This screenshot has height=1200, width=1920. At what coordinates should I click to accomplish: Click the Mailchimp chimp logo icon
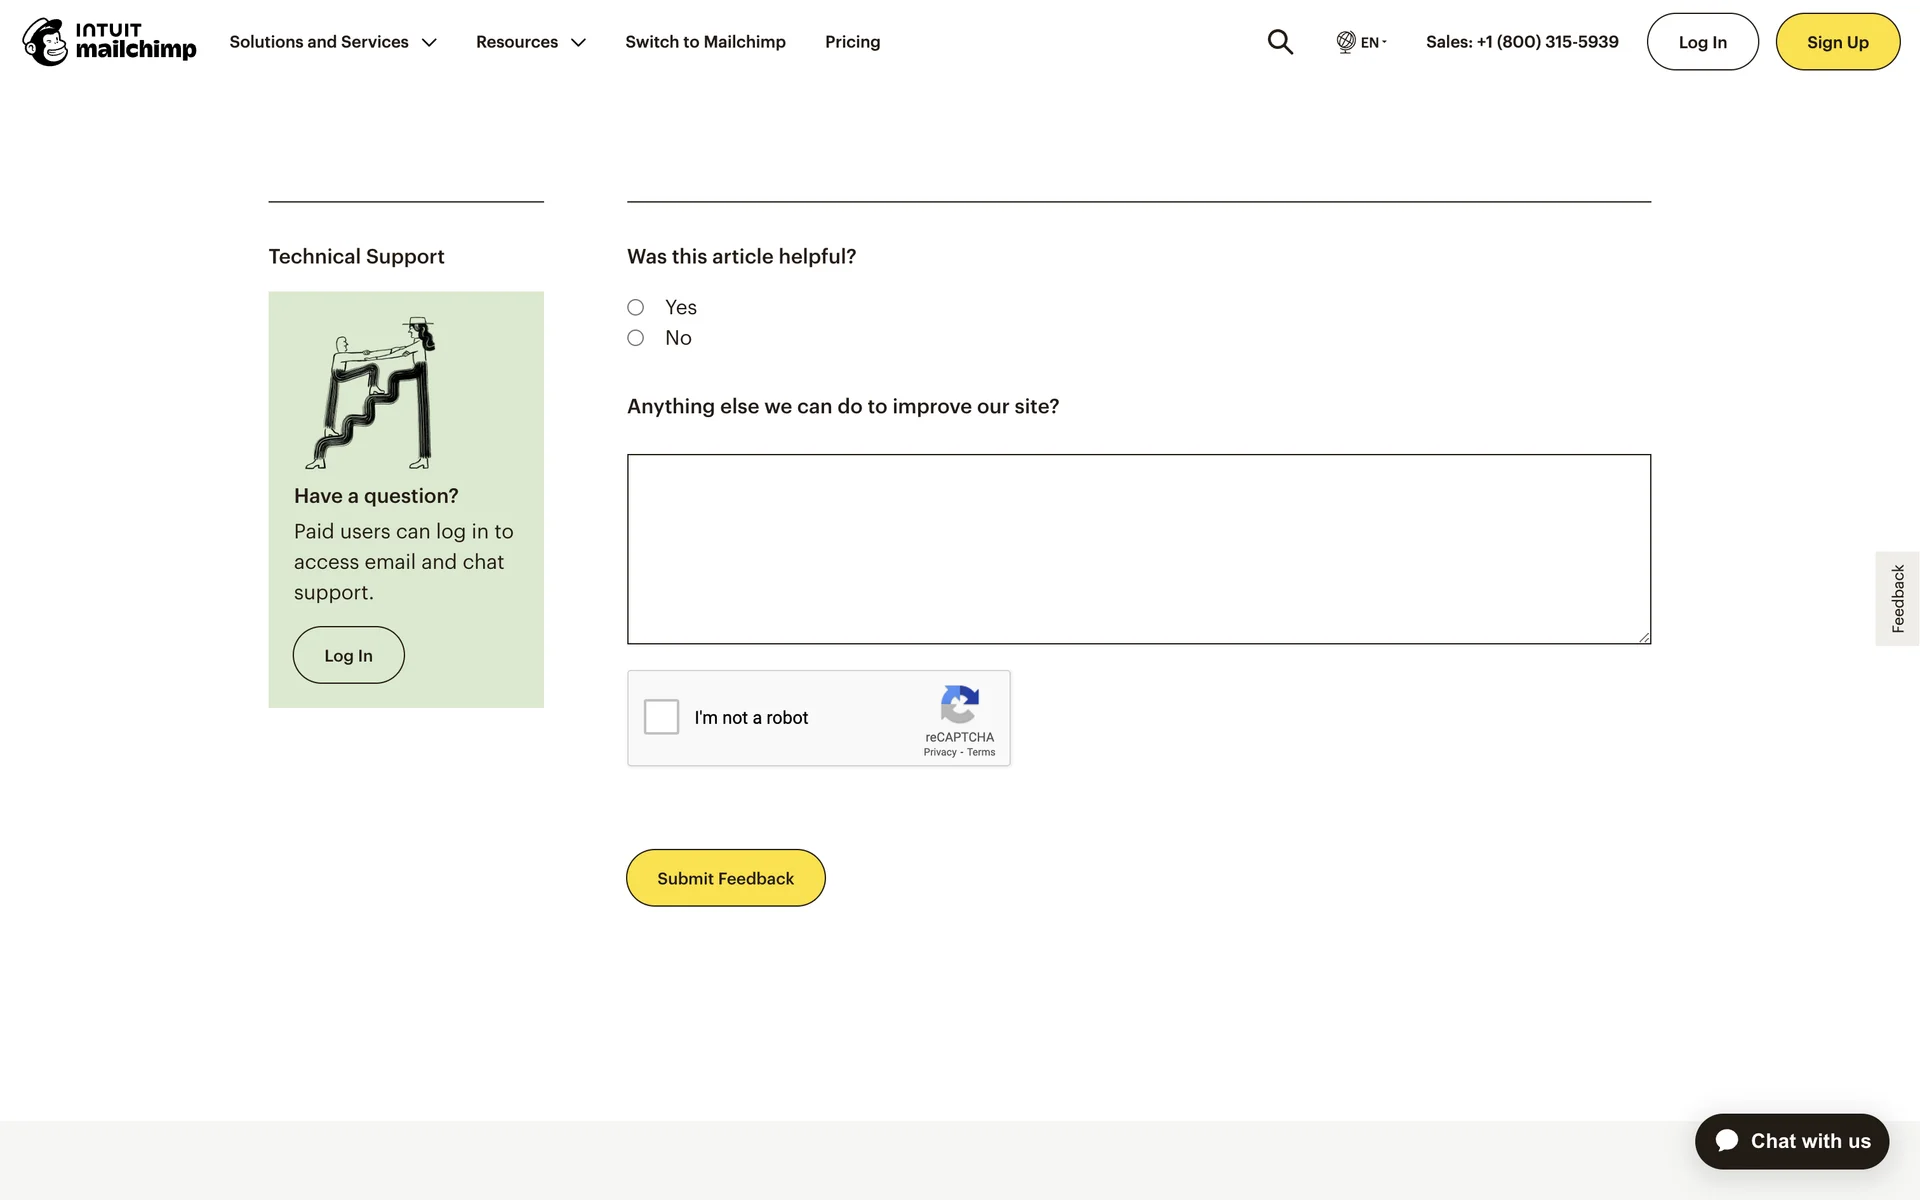pos(46,42)
